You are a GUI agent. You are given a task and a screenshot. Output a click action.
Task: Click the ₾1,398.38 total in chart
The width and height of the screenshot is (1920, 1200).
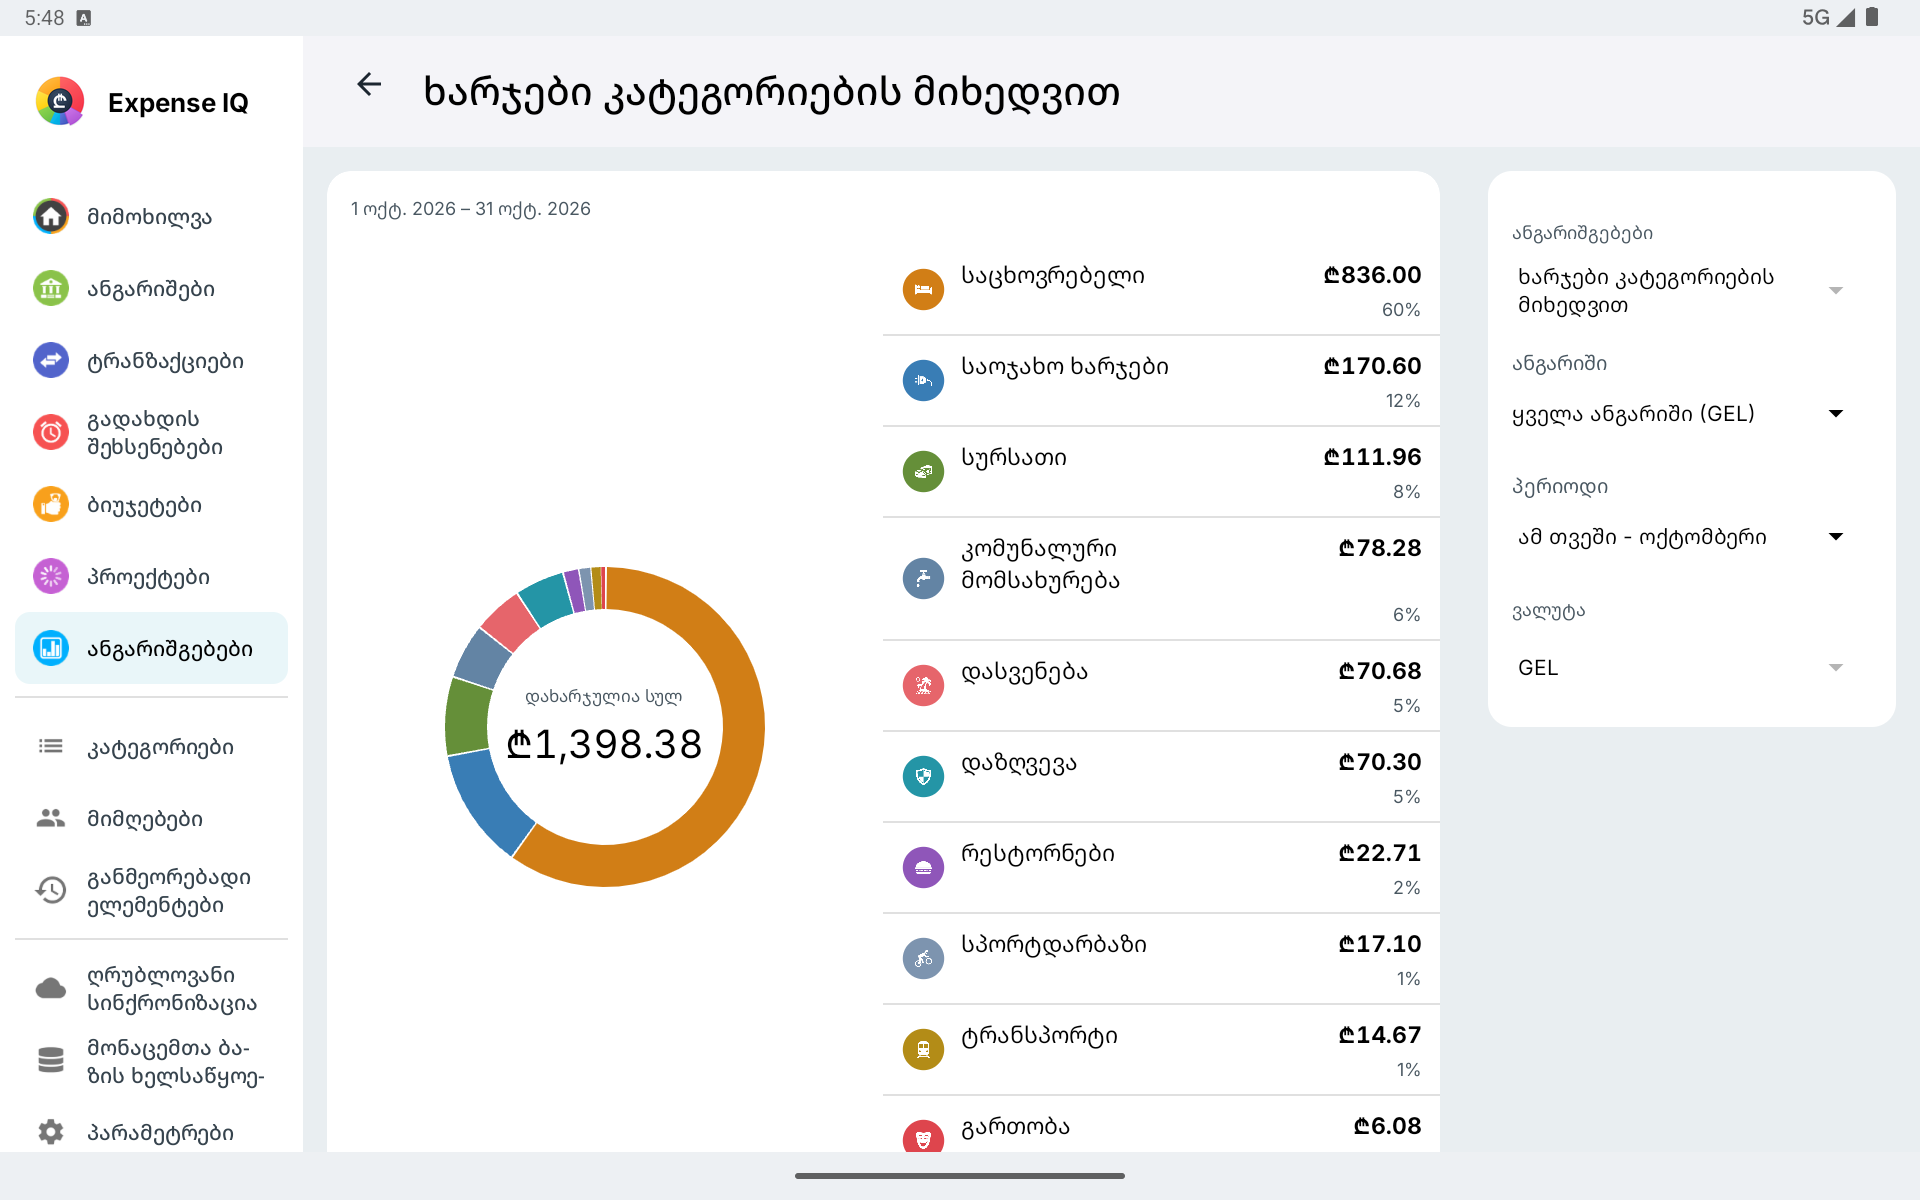click(x=604, y=744)
